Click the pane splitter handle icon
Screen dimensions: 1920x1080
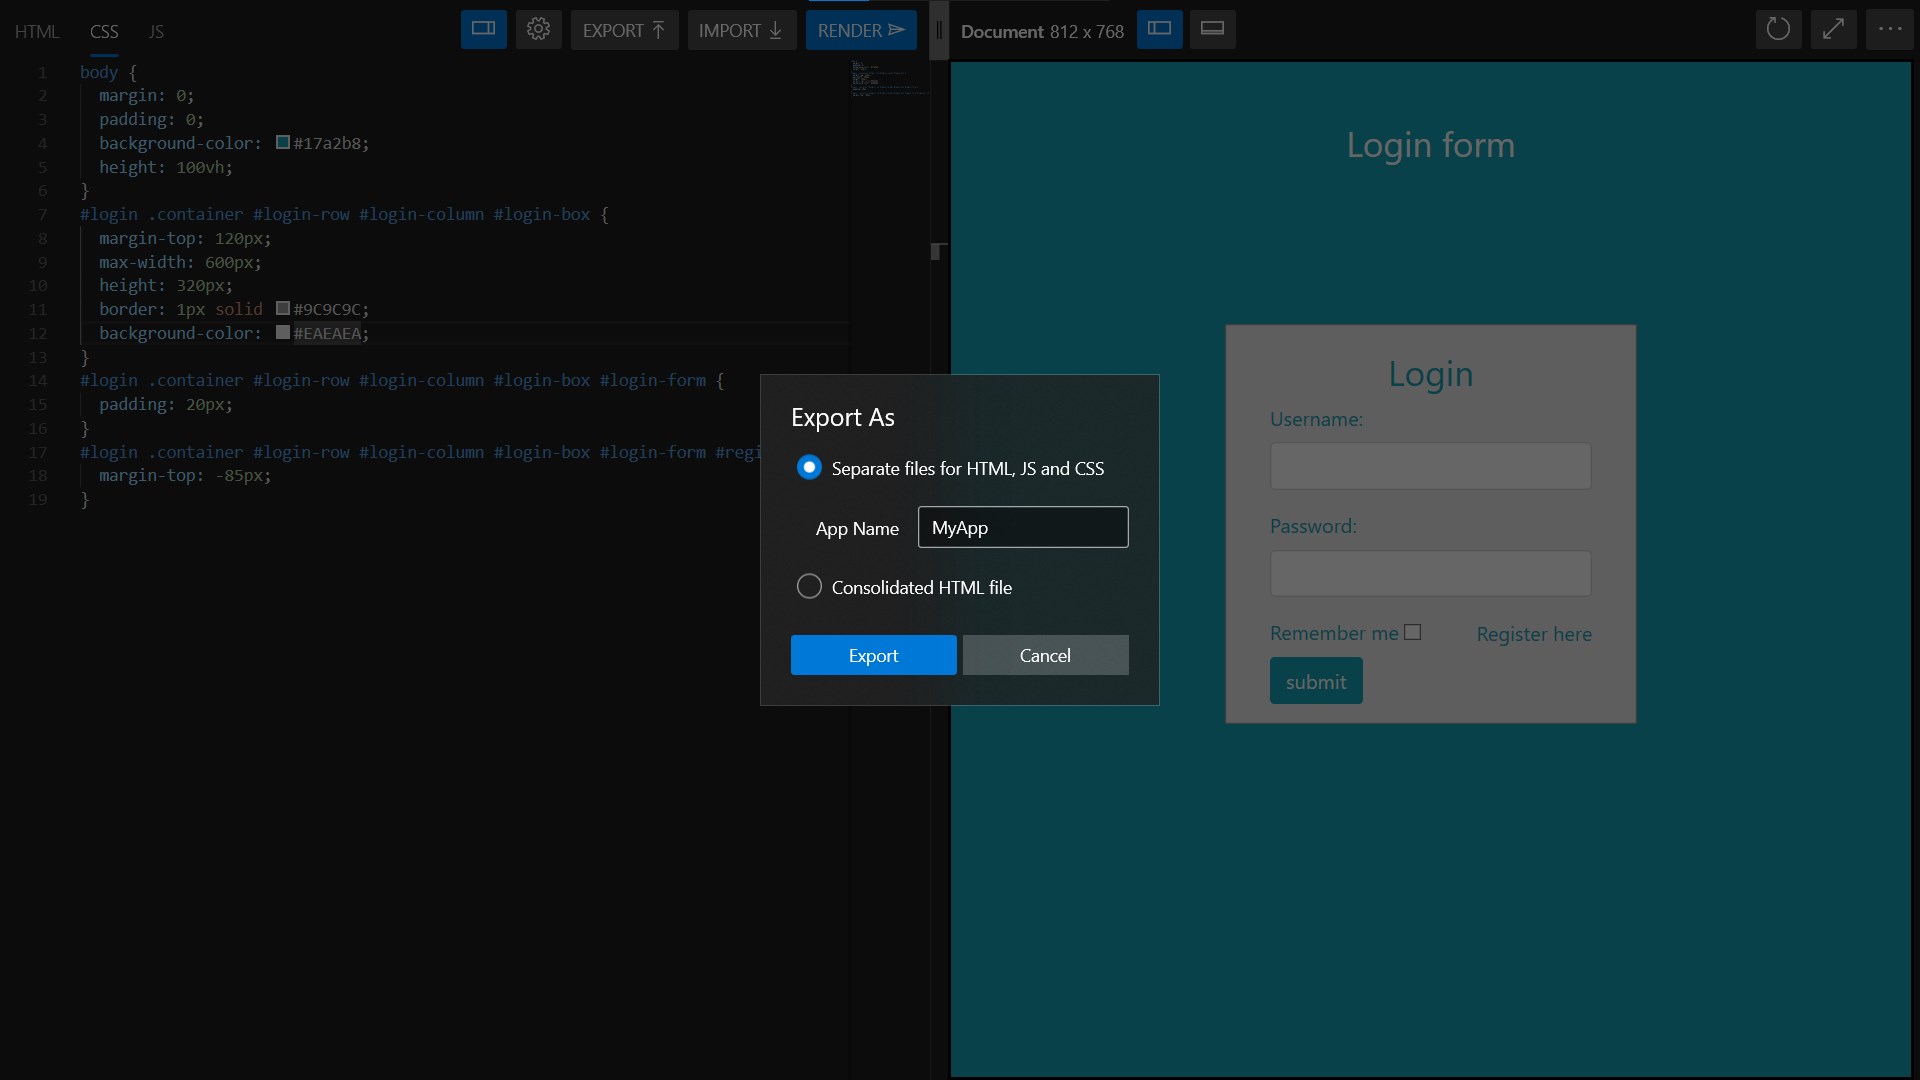(938, 30)
